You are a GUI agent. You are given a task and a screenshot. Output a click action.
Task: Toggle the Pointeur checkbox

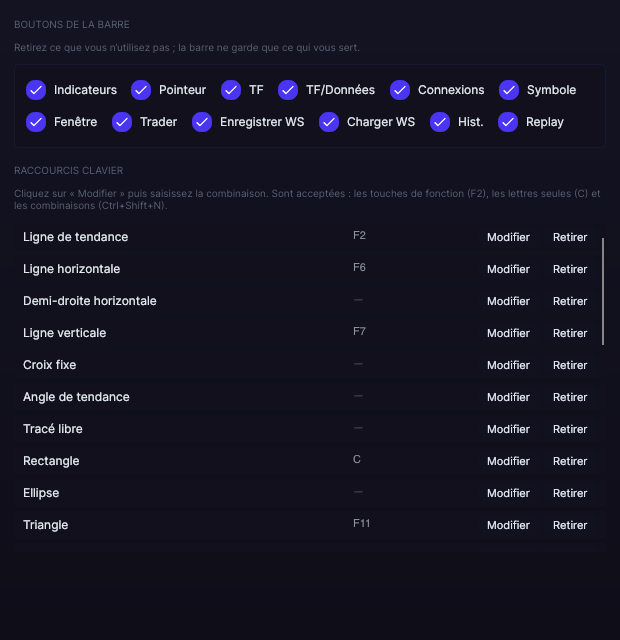141,90
